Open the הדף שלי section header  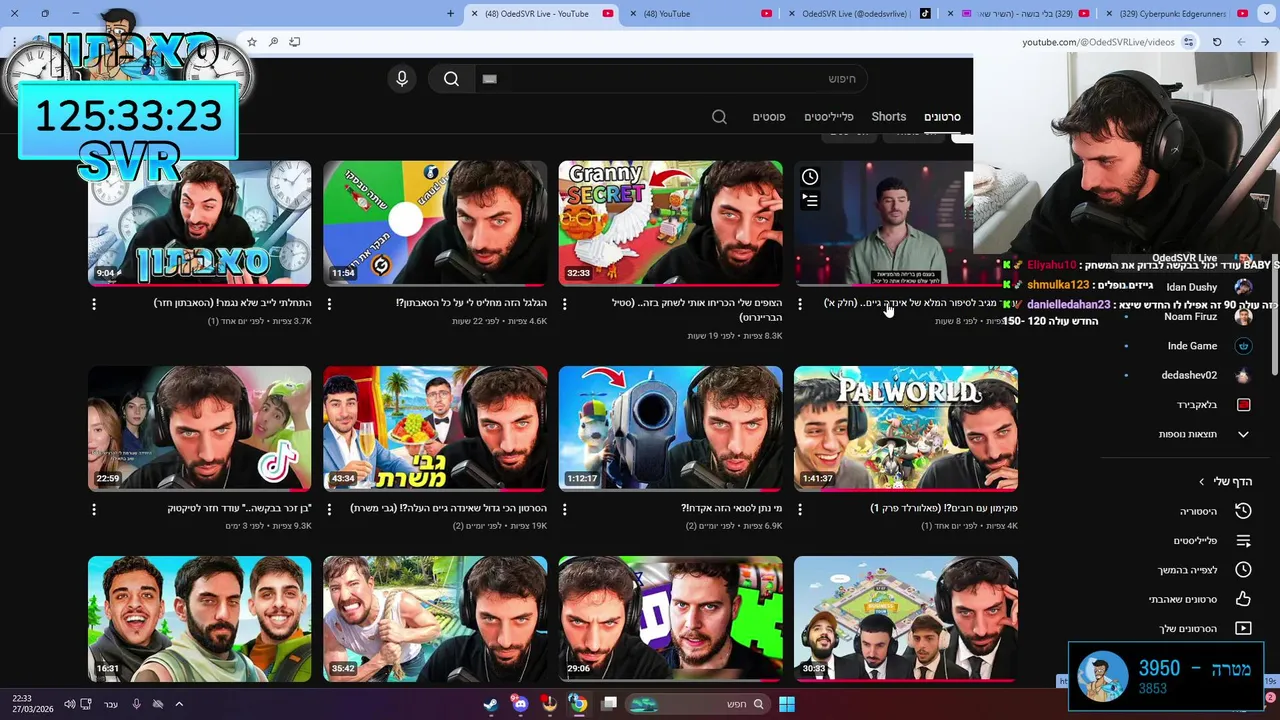(x=1225, y=481)
